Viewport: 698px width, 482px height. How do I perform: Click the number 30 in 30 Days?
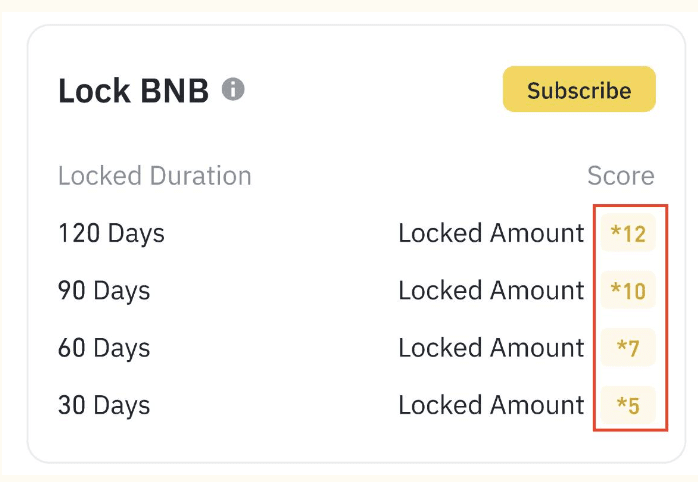pos(73,405)
